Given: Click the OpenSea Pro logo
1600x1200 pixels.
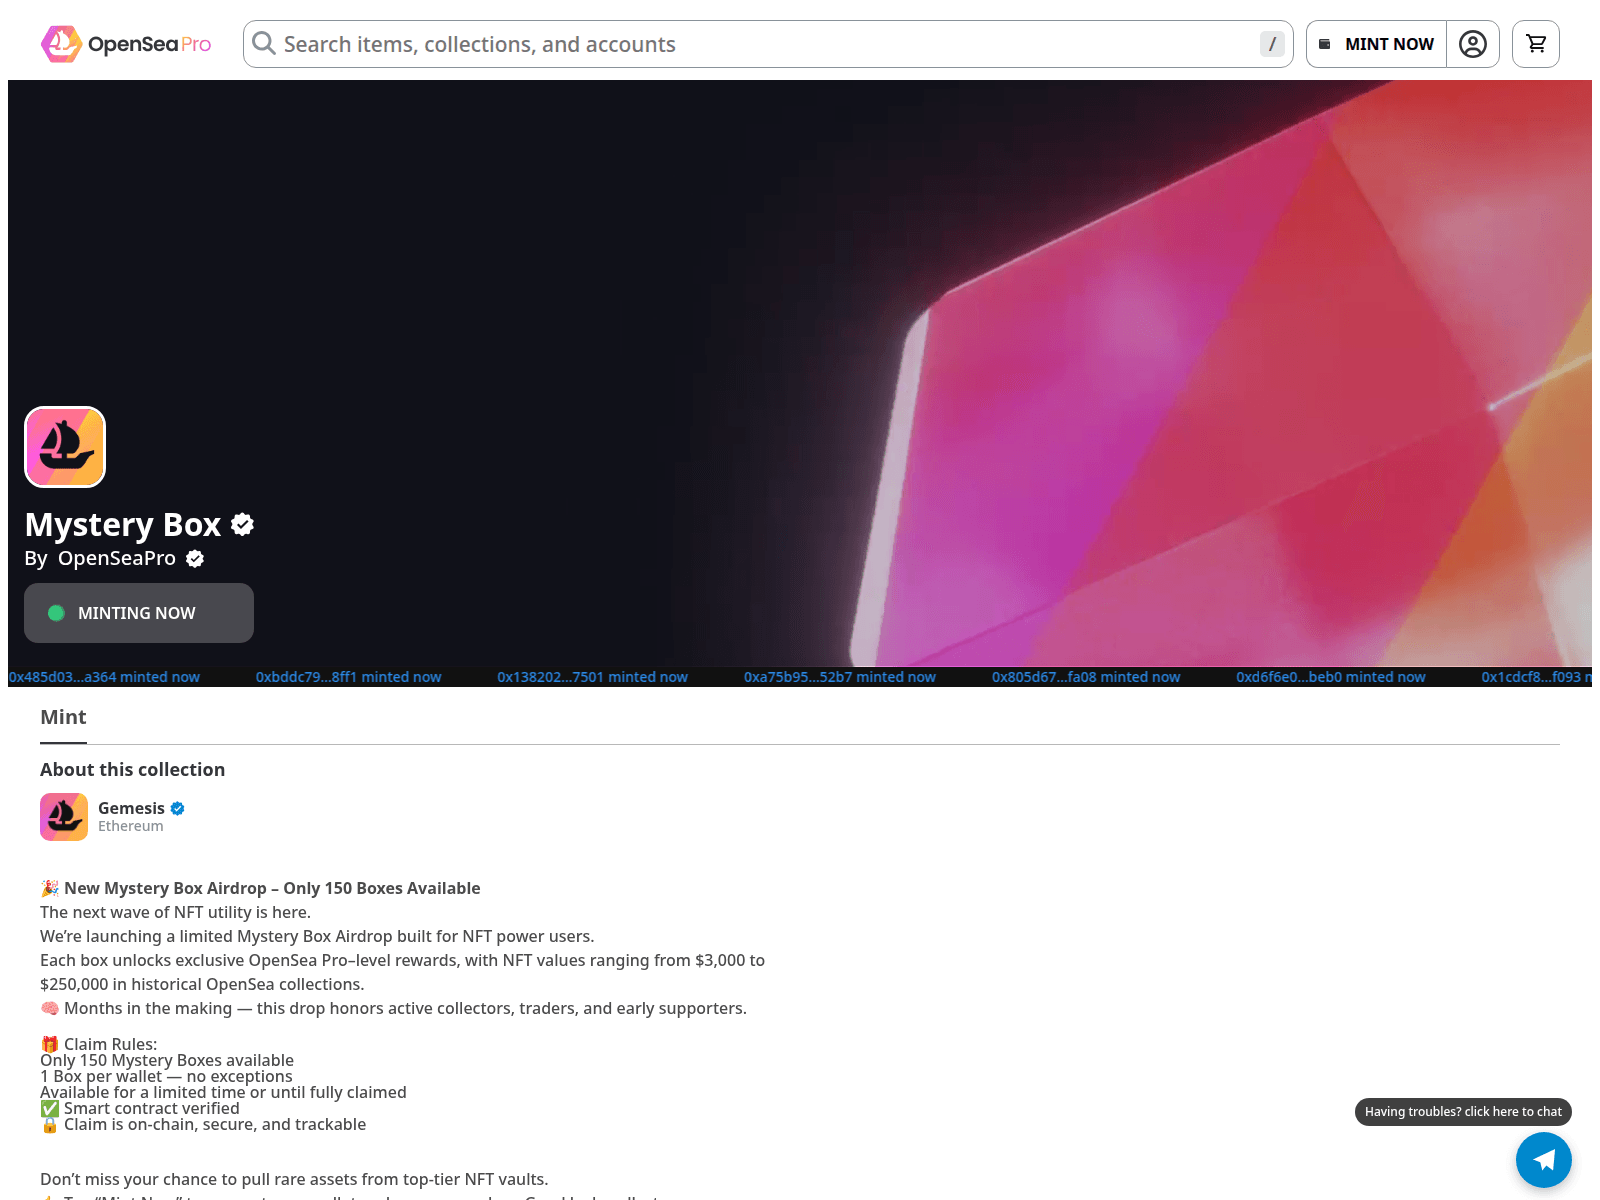Looking at the screenshot, I should [126, 44].
